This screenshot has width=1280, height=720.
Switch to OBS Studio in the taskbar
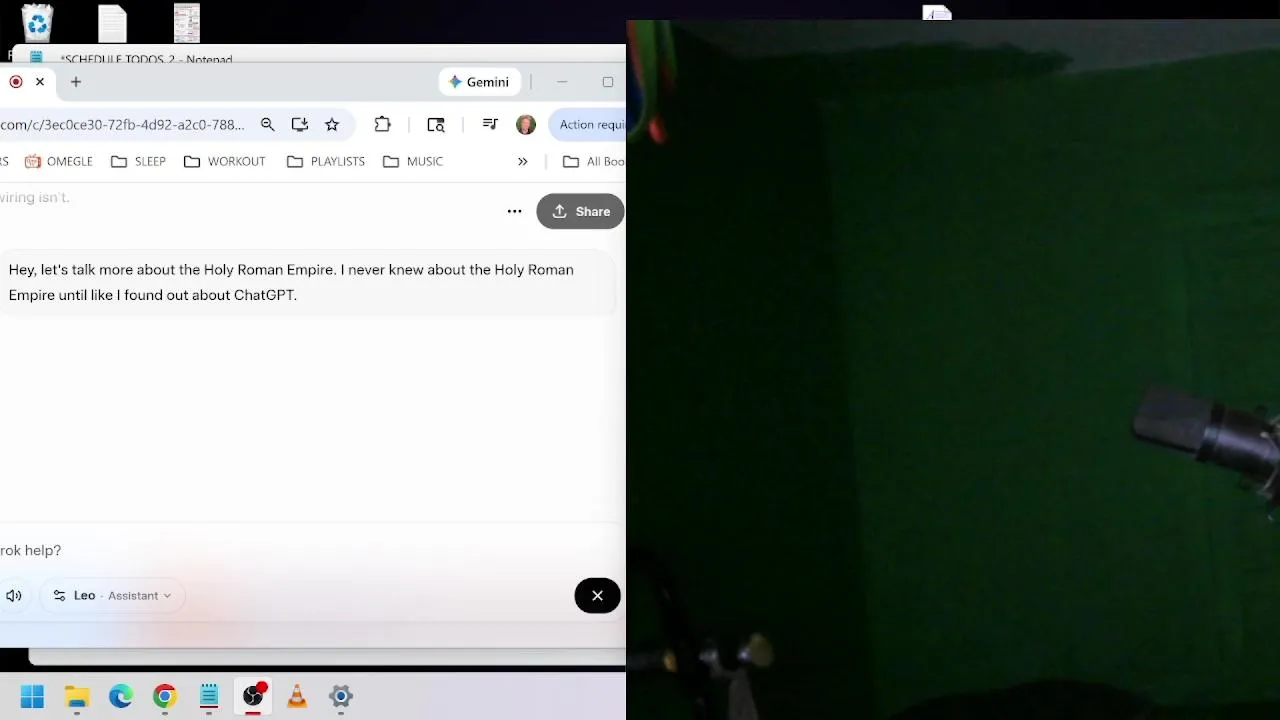click(253, 697)
